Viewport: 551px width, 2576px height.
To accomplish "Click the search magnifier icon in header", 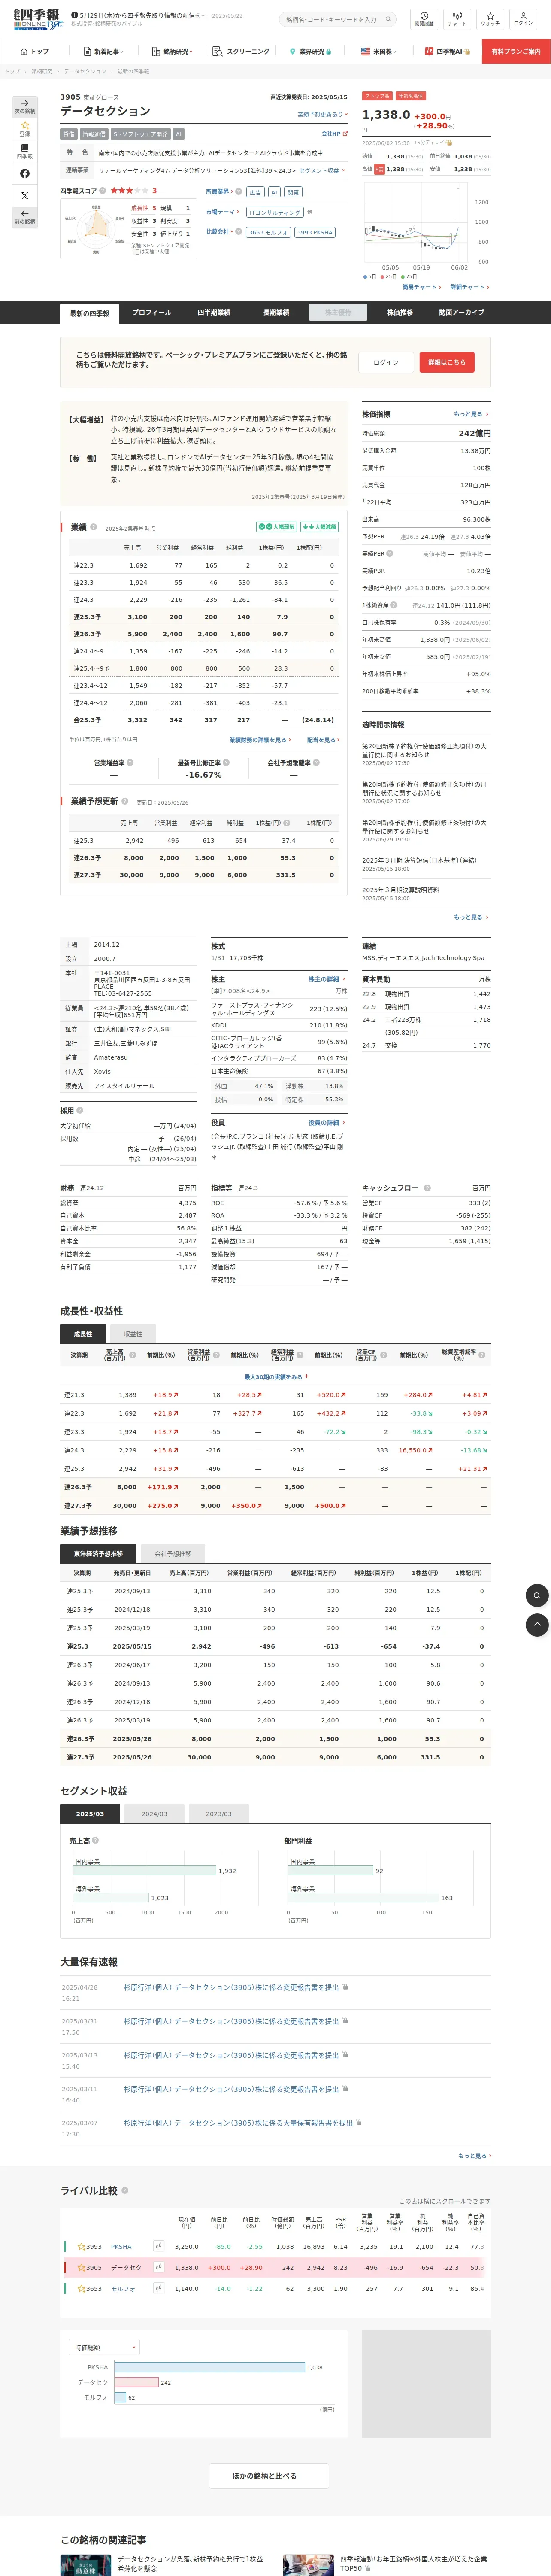I will tap(388, 19).
